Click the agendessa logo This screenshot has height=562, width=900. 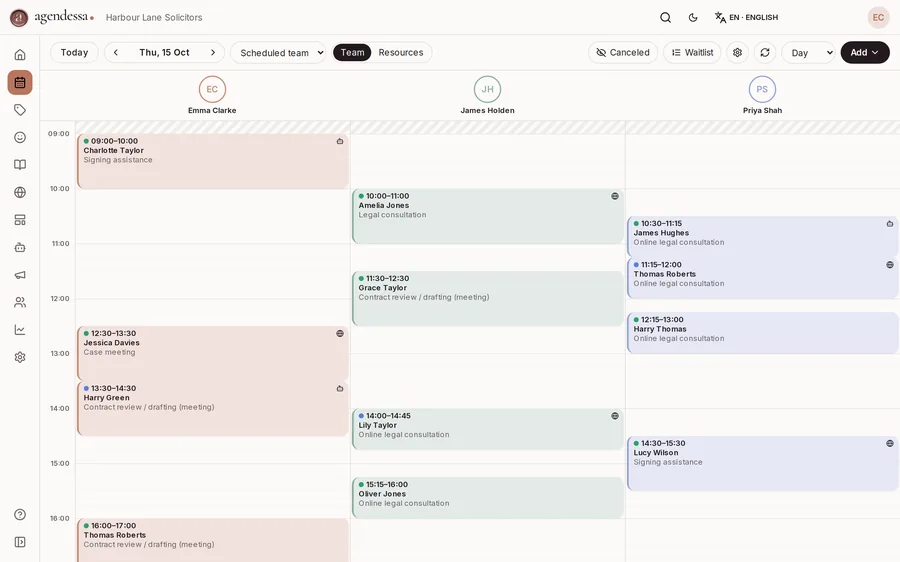(x=52, y=17)
